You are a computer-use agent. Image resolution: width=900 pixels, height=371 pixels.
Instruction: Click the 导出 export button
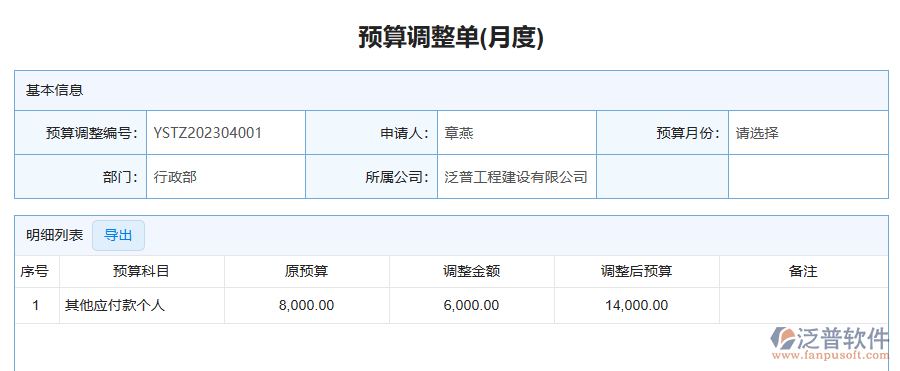(118, 235)
